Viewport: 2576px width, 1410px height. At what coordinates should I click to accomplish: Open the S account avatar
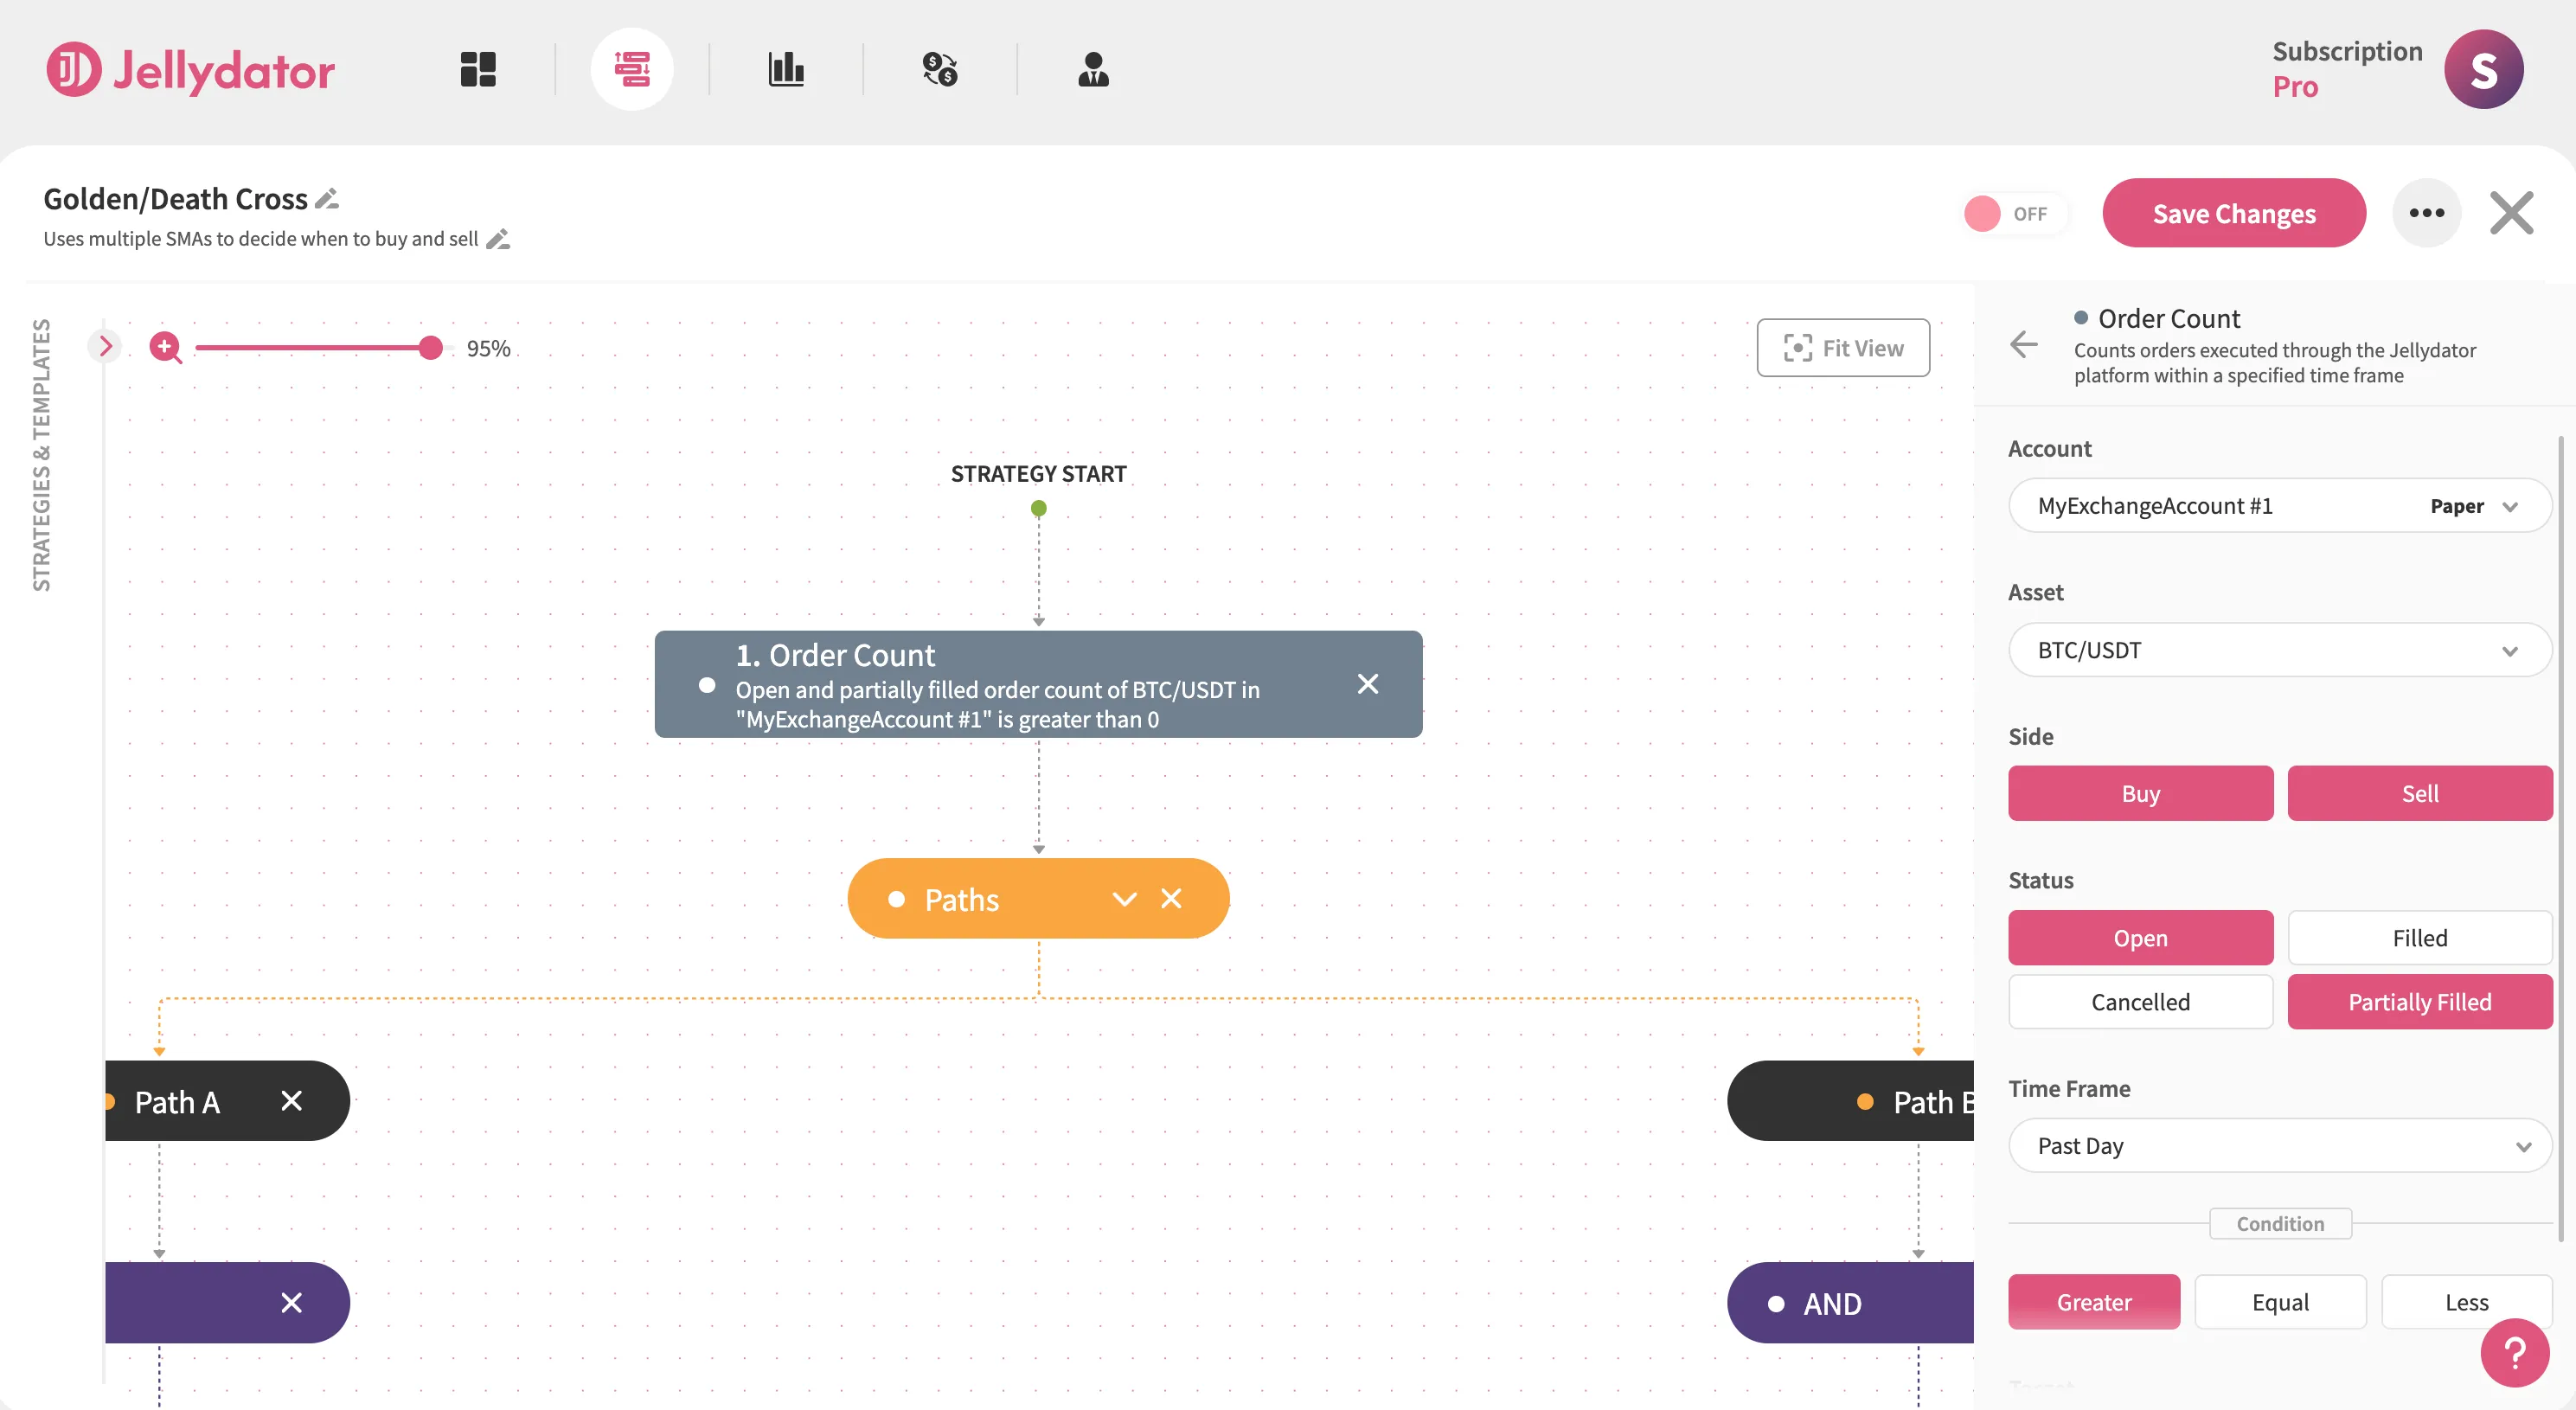[2484, 69]
